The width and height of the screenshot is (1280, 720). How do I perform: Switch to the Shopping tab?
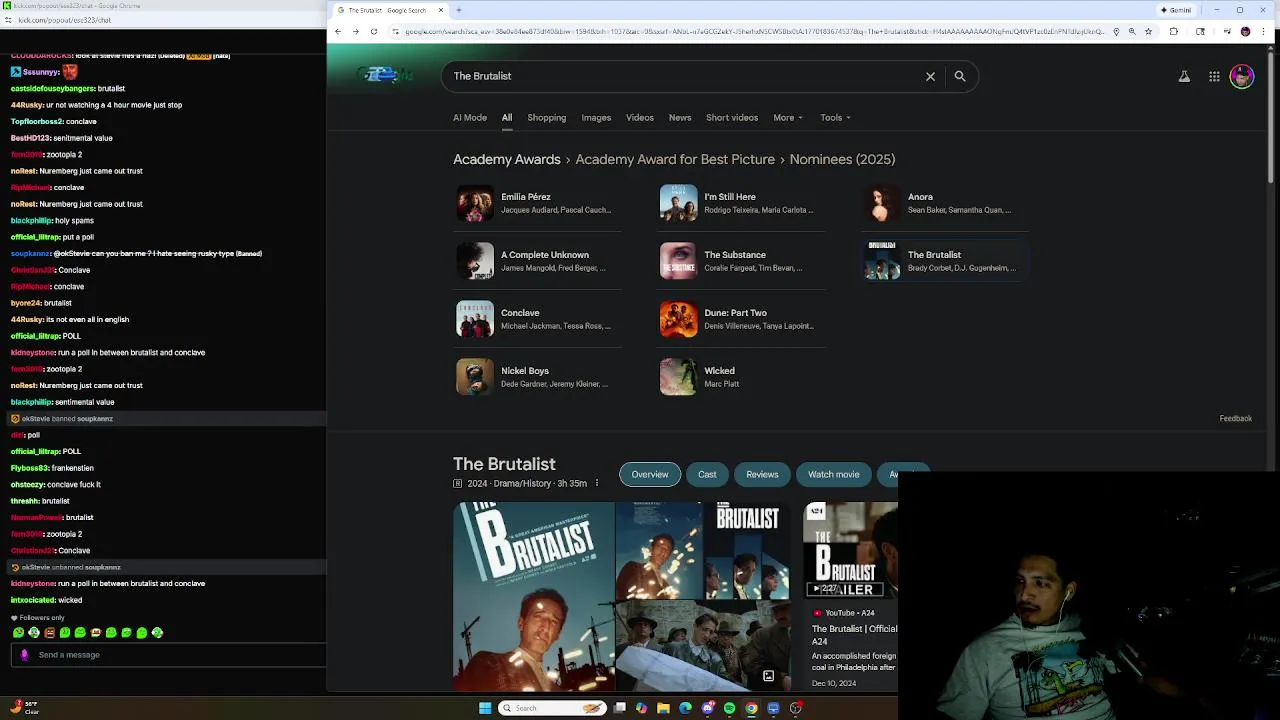pos(547,118)
